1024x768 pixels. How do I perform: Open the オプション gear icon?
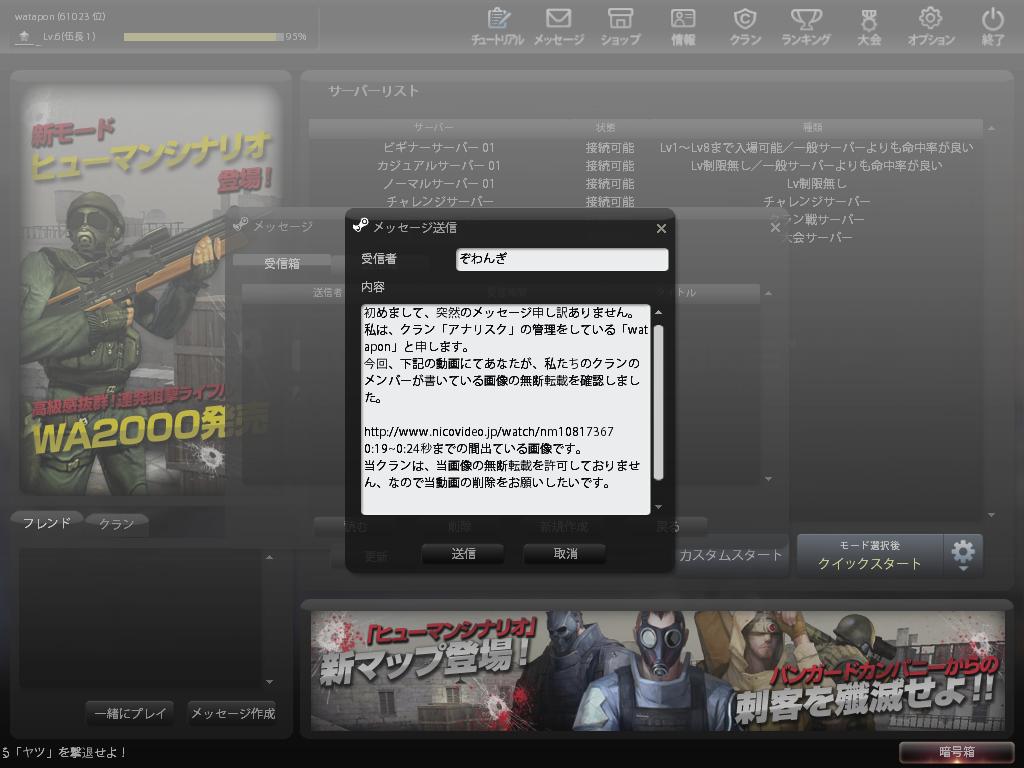[x=931, y=26]
